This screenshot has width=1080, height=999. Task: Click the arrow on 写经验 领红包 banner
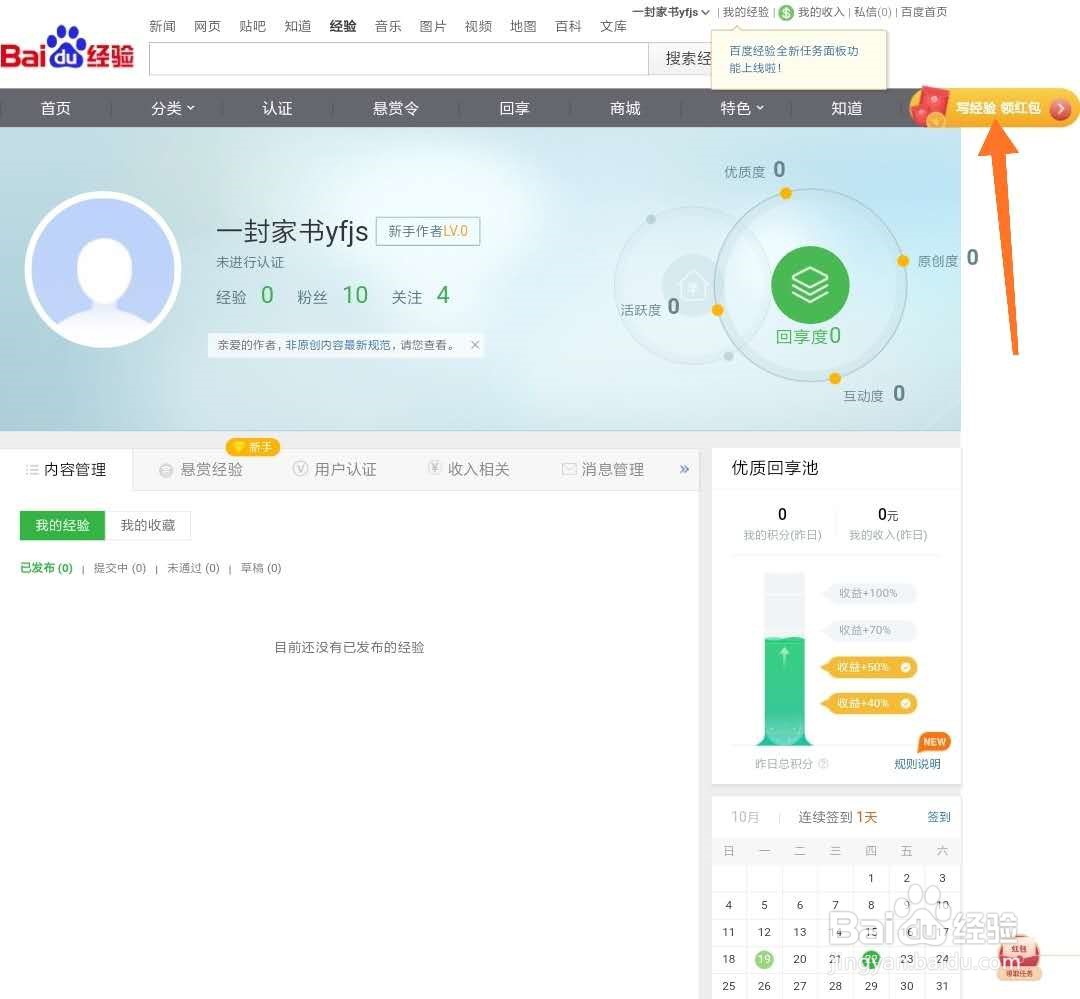1061,109
